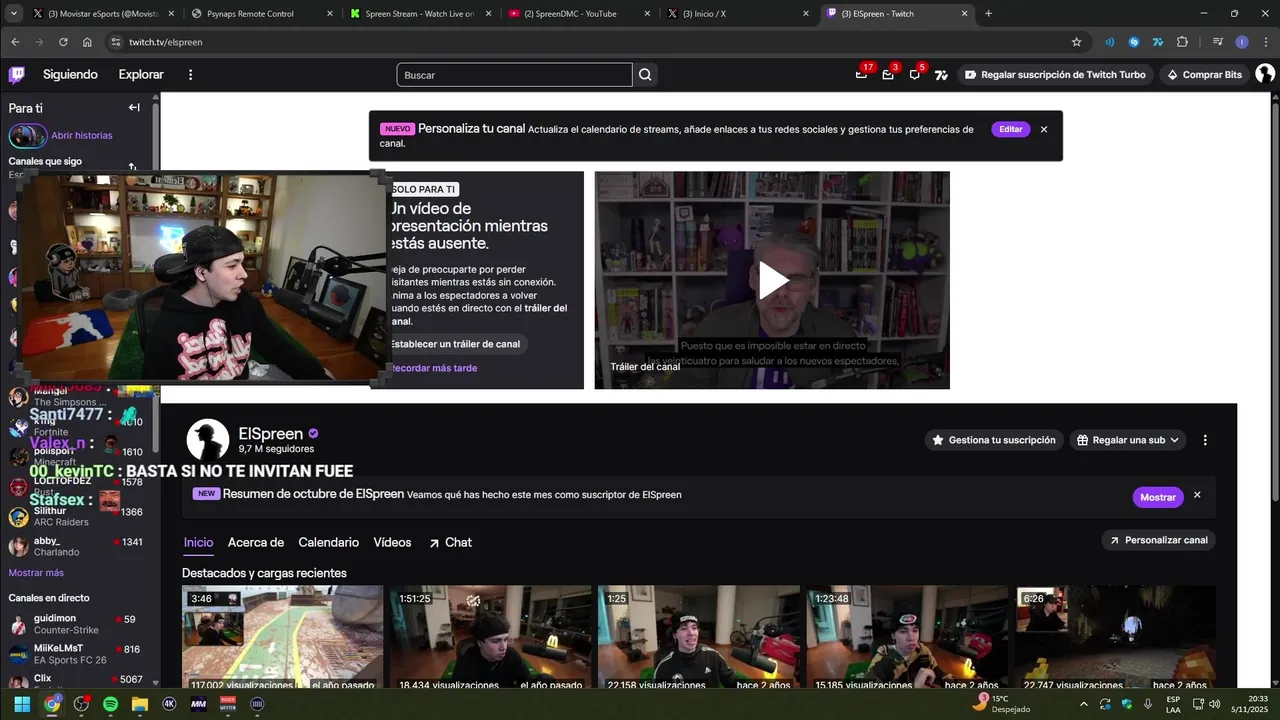Viewport: 1280px width, 720px height.
Task: Open Chrome media controls icon
Action: coord(1217,42)
